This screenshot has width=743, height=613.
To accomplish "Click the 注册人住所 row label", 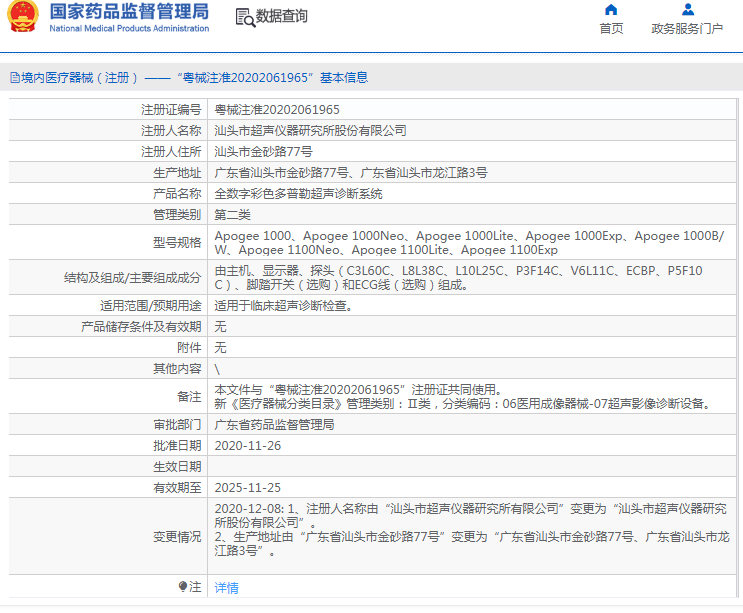I will (x=171, y=152).
